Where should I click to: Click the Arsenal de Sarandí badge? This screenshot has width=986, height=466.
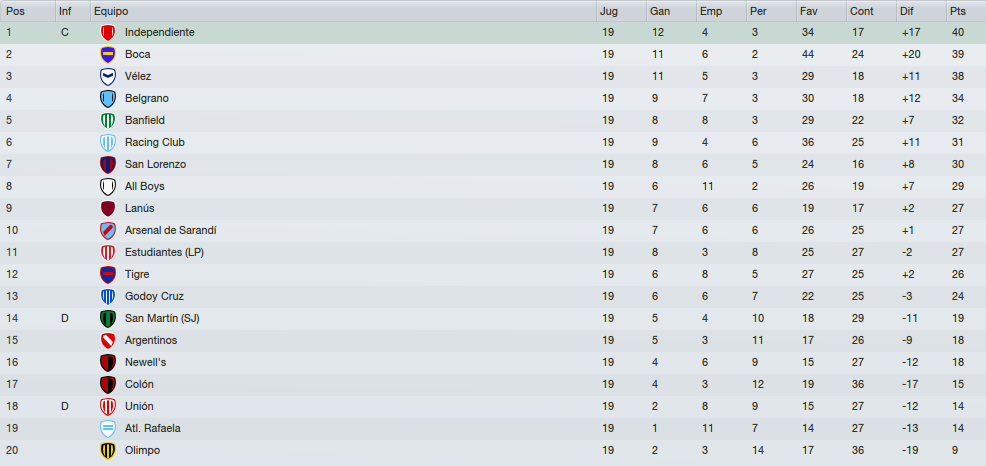click(108, 231)
